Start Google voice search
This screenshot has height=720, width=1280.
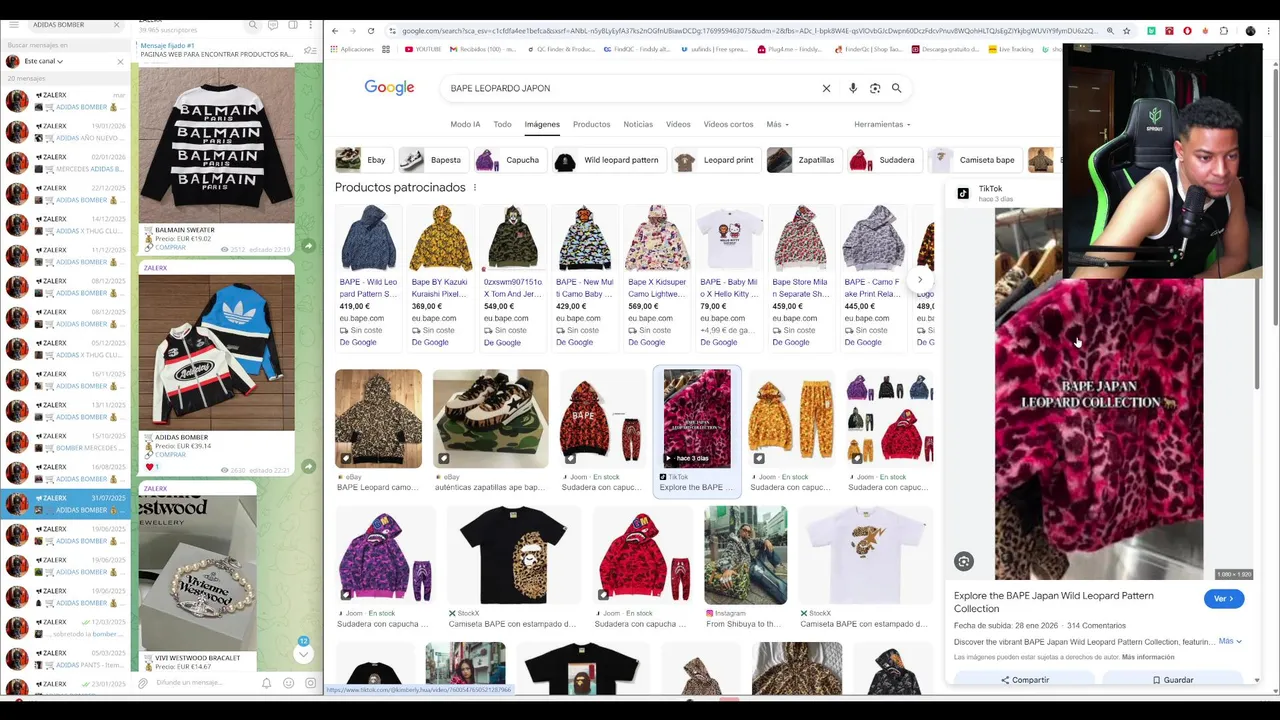tap(853, 88)
